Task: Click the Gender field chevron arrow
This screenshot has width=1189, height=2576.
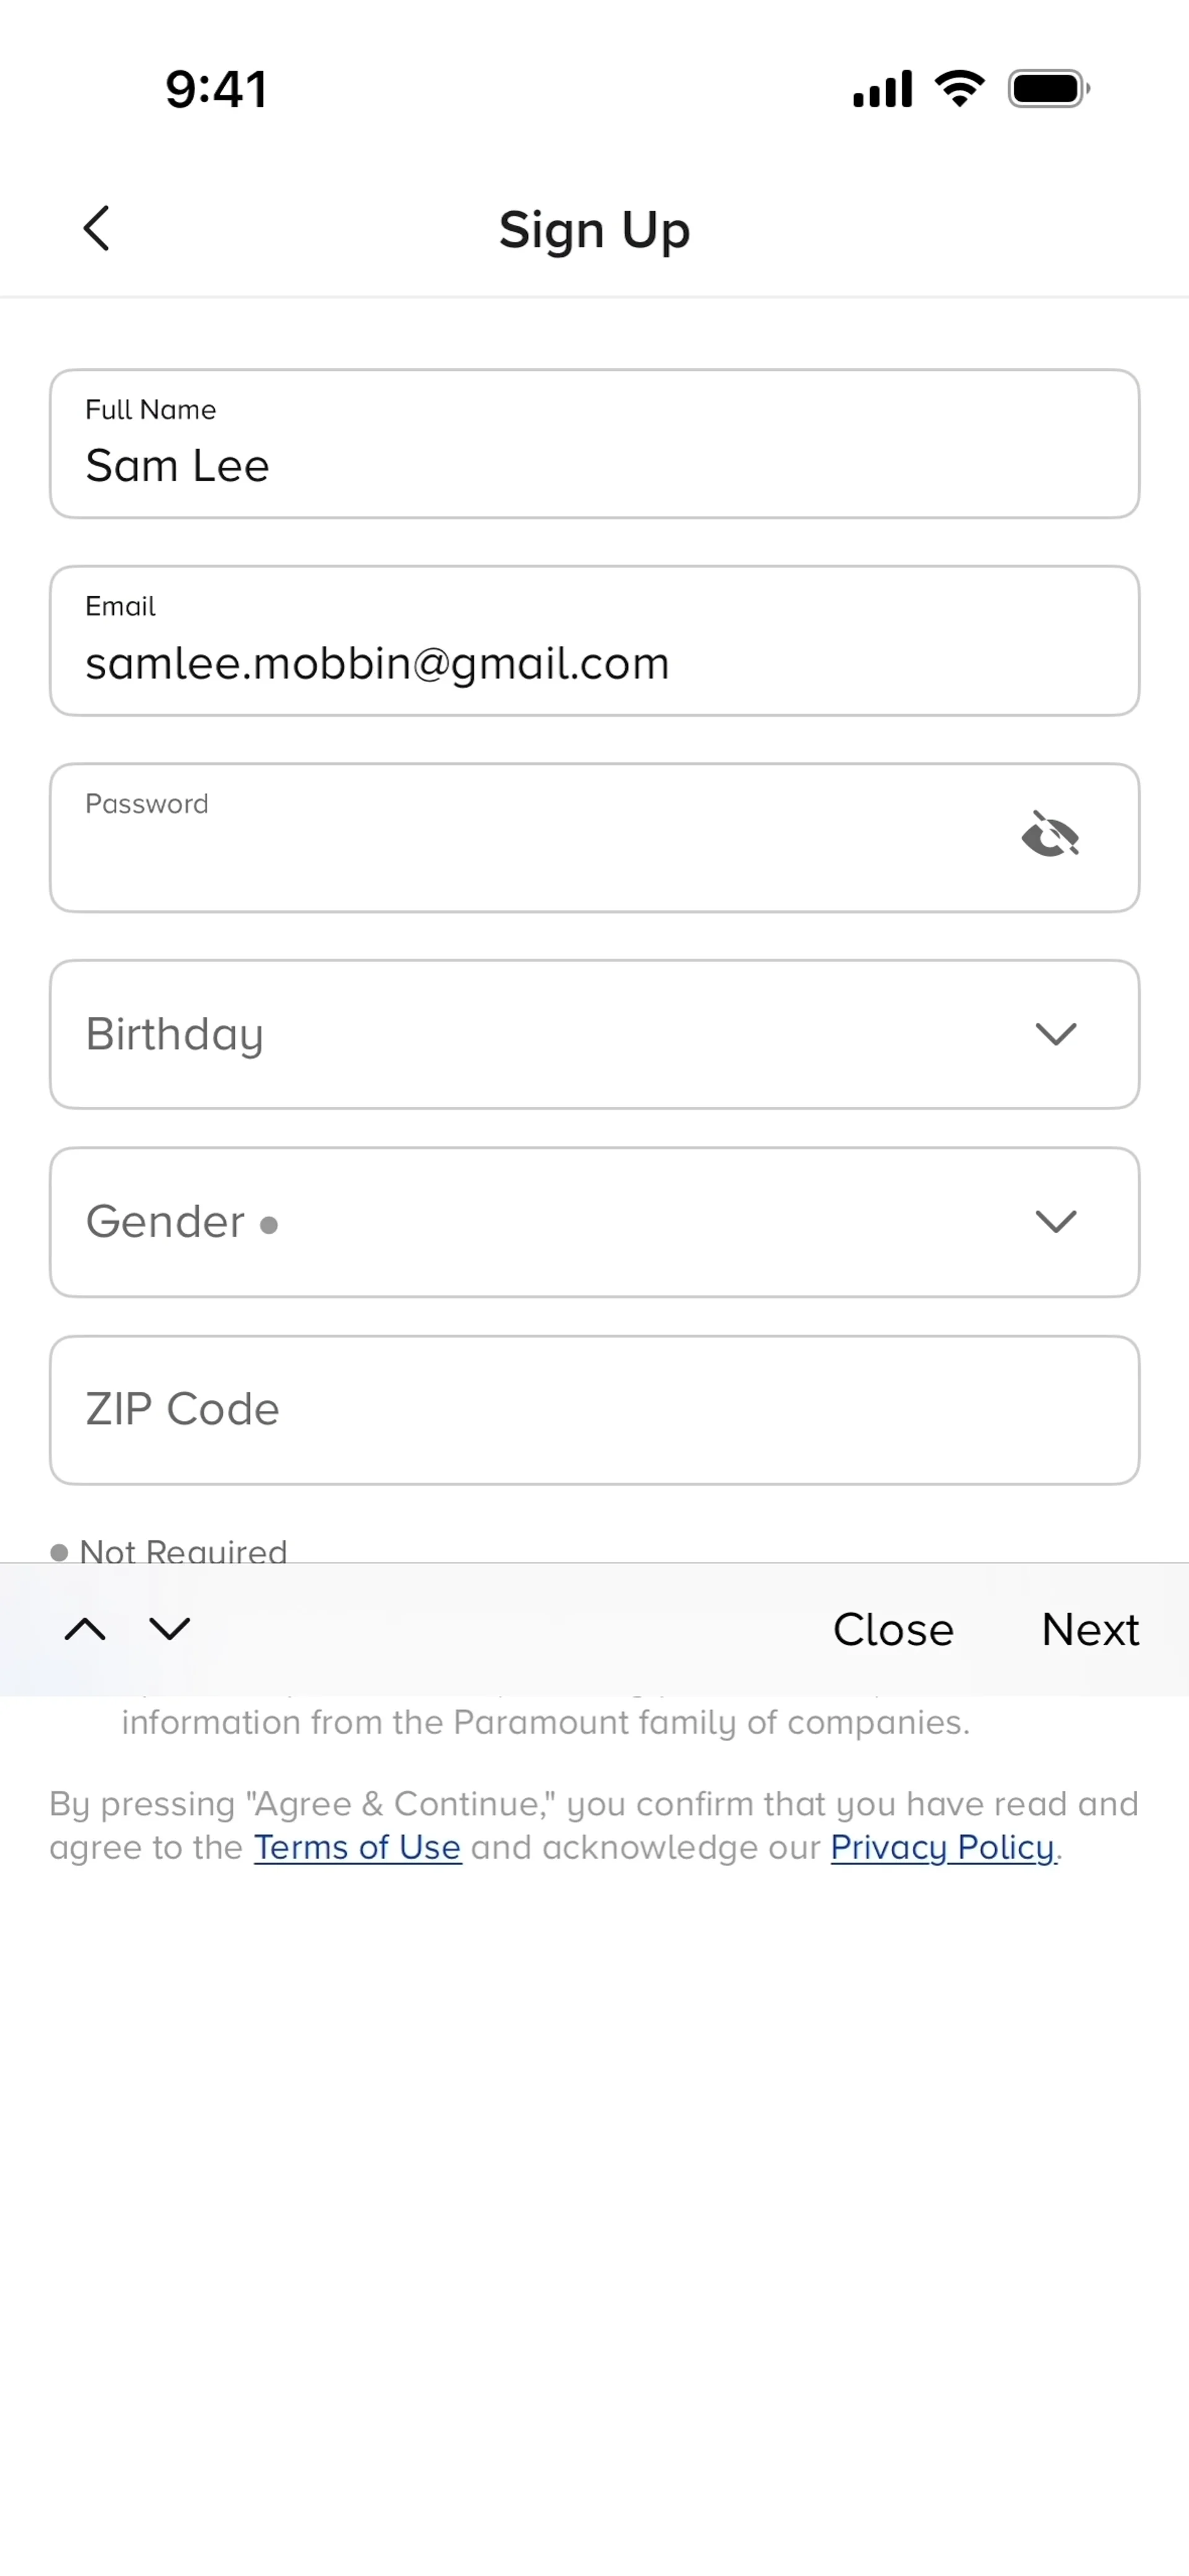Action: pos(1055,1221)
